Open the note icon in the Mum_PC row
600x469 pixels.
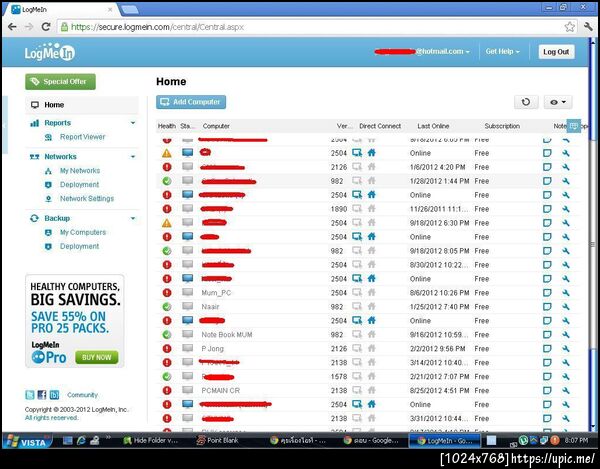pyautogui.click(x=547, y=293)
